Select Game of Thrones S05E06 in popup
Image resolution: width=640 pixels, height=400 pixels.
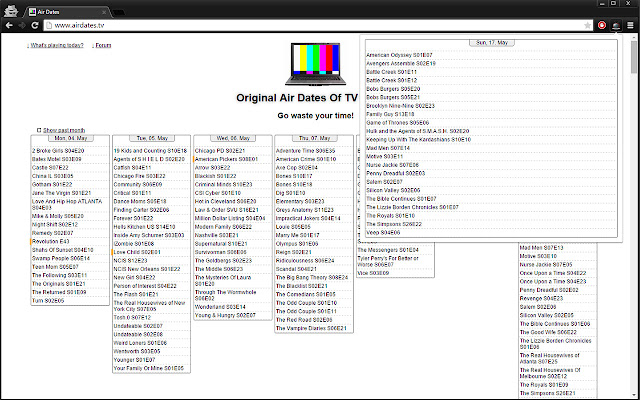[x=398, y=123]
